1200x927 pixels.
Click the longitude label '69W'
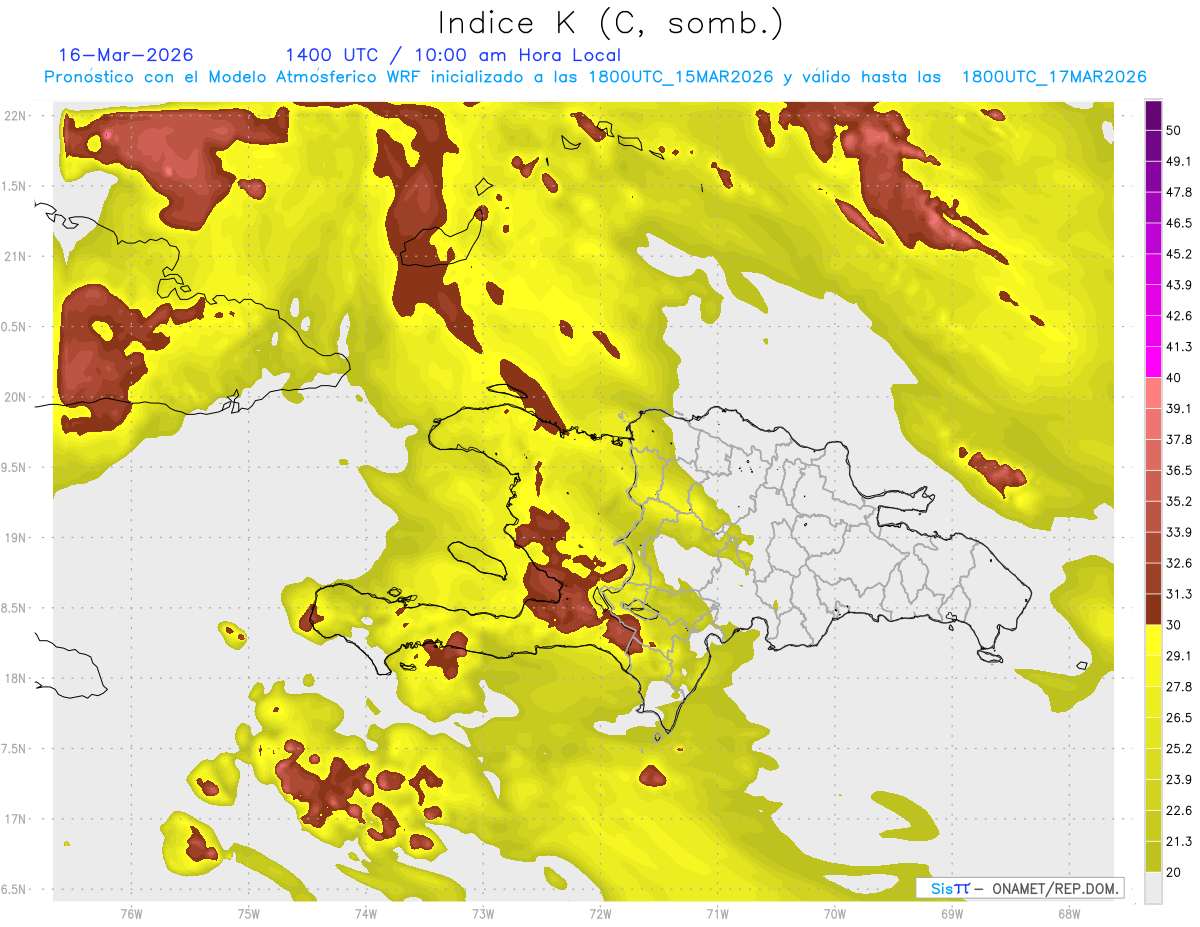[951, 913]
